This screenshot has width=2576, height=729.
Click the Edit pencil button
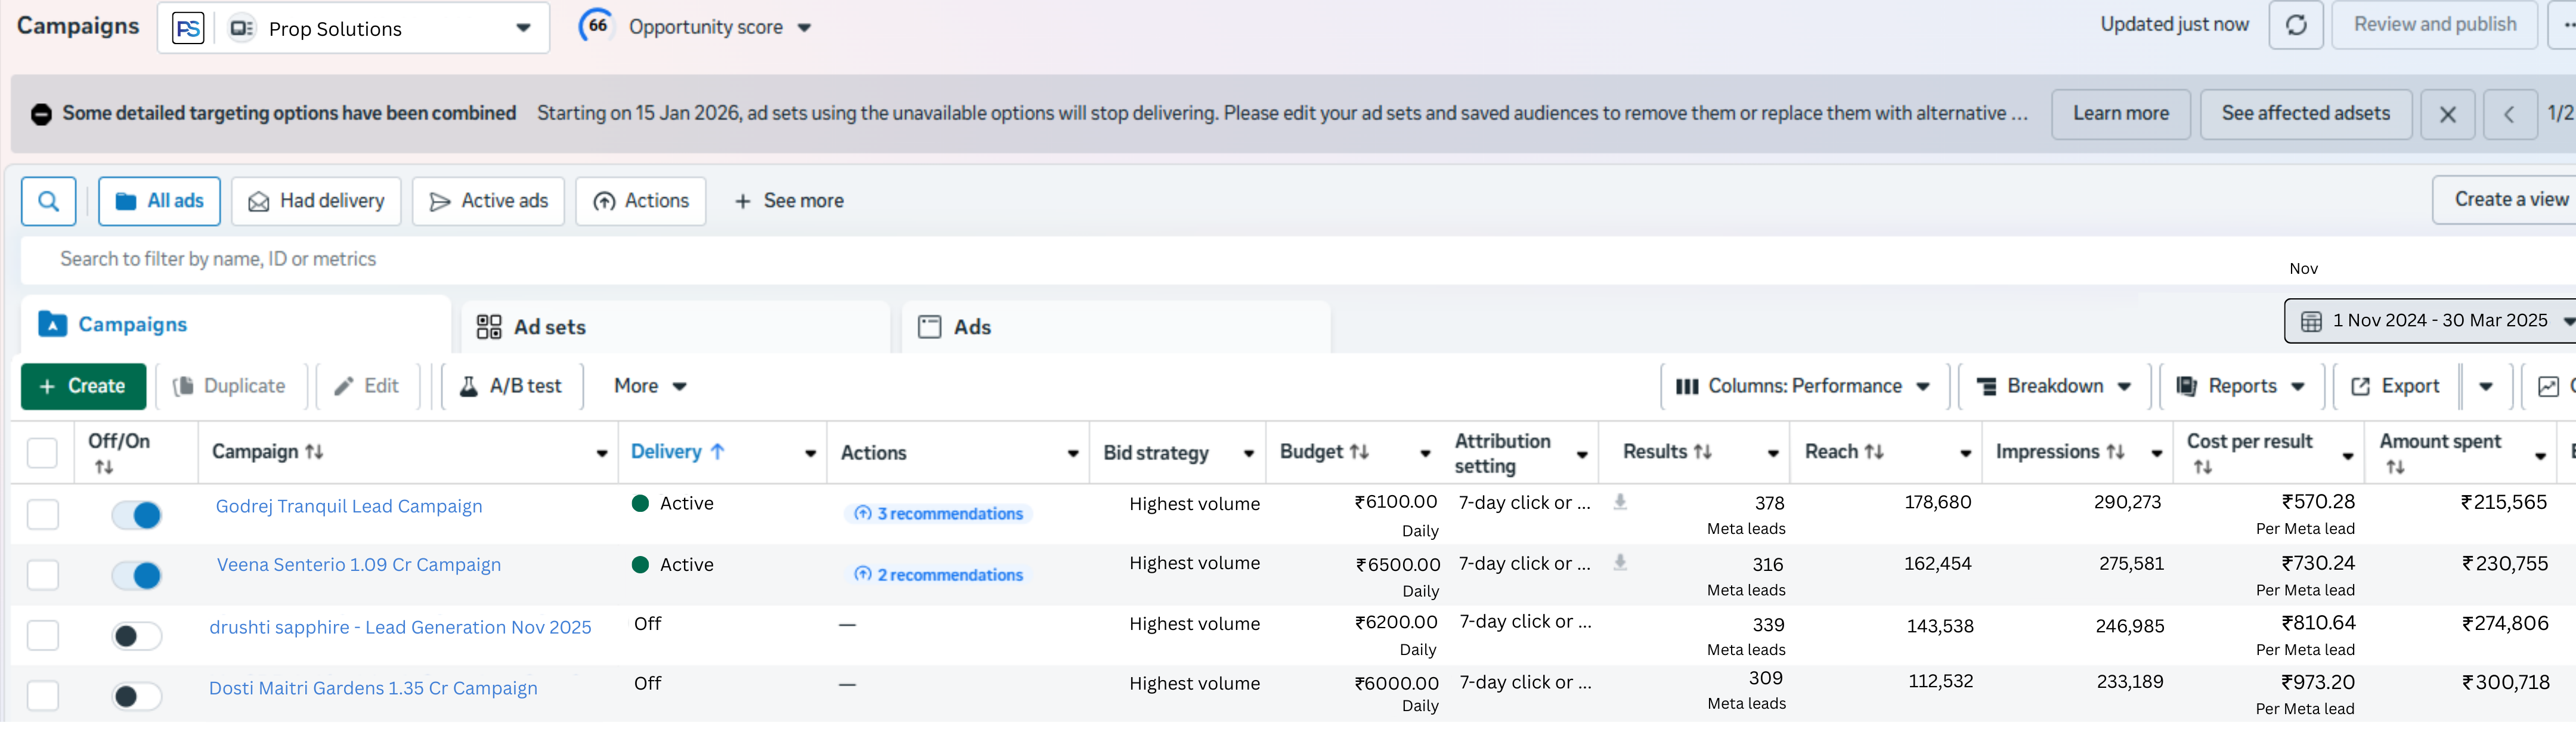[367, 386]
